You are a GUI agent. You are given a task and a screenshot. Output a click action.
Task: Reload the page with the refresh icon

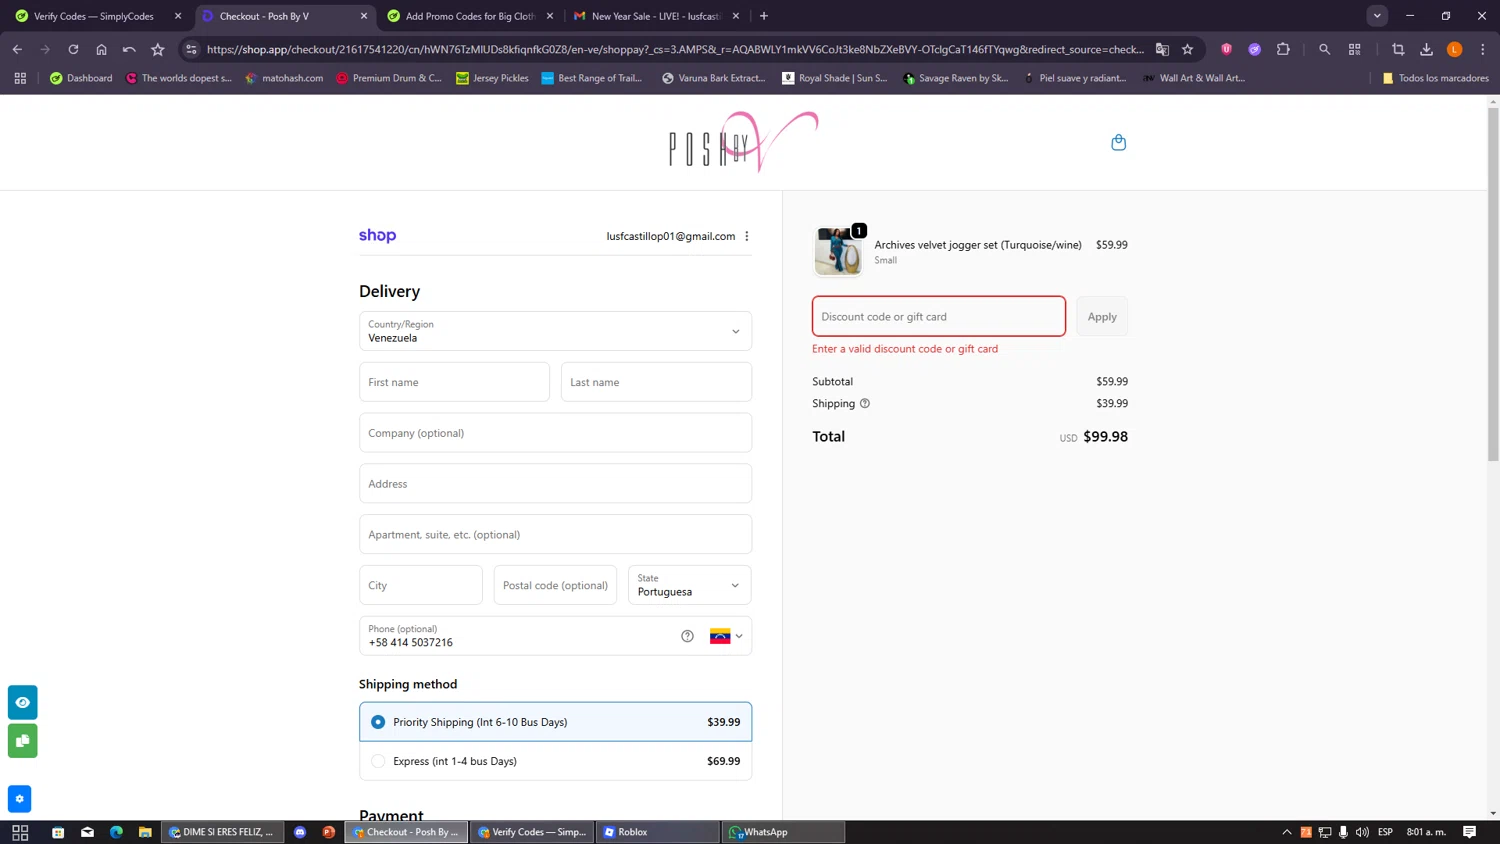click(x=73, y=49)
